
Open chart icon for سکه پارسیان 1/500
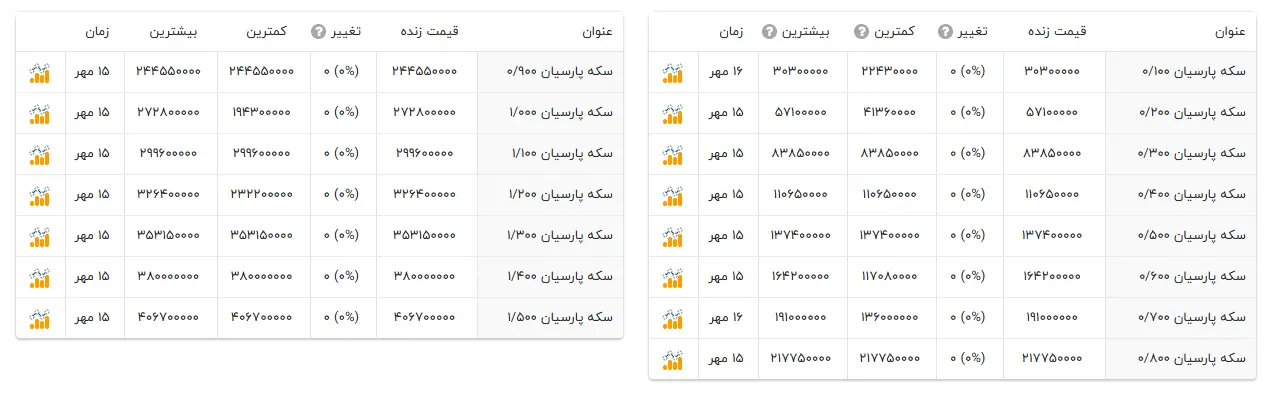pos(40,319)
